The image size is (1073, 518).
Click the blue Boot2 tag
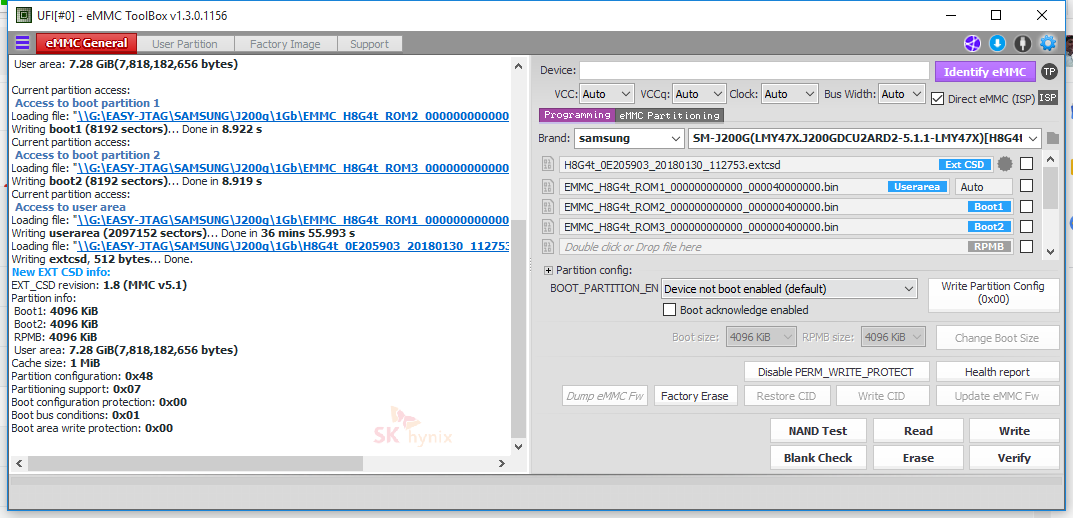[x=990, y=226]
